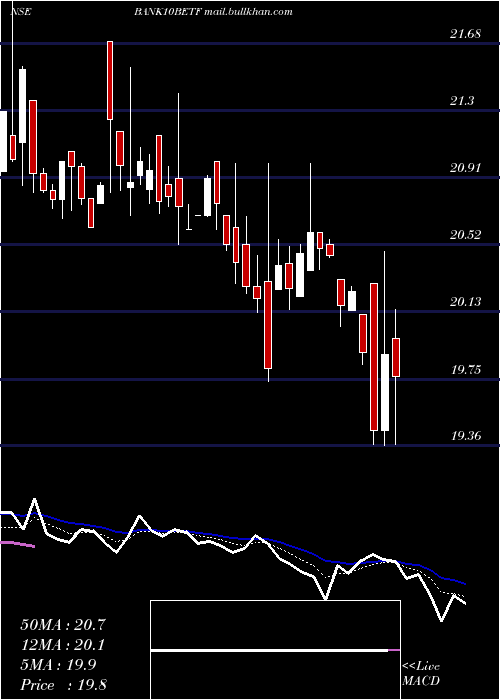Click the BANK10BETF mail.bullkhan.com title

pyautogui.click(x=213, y=11)
